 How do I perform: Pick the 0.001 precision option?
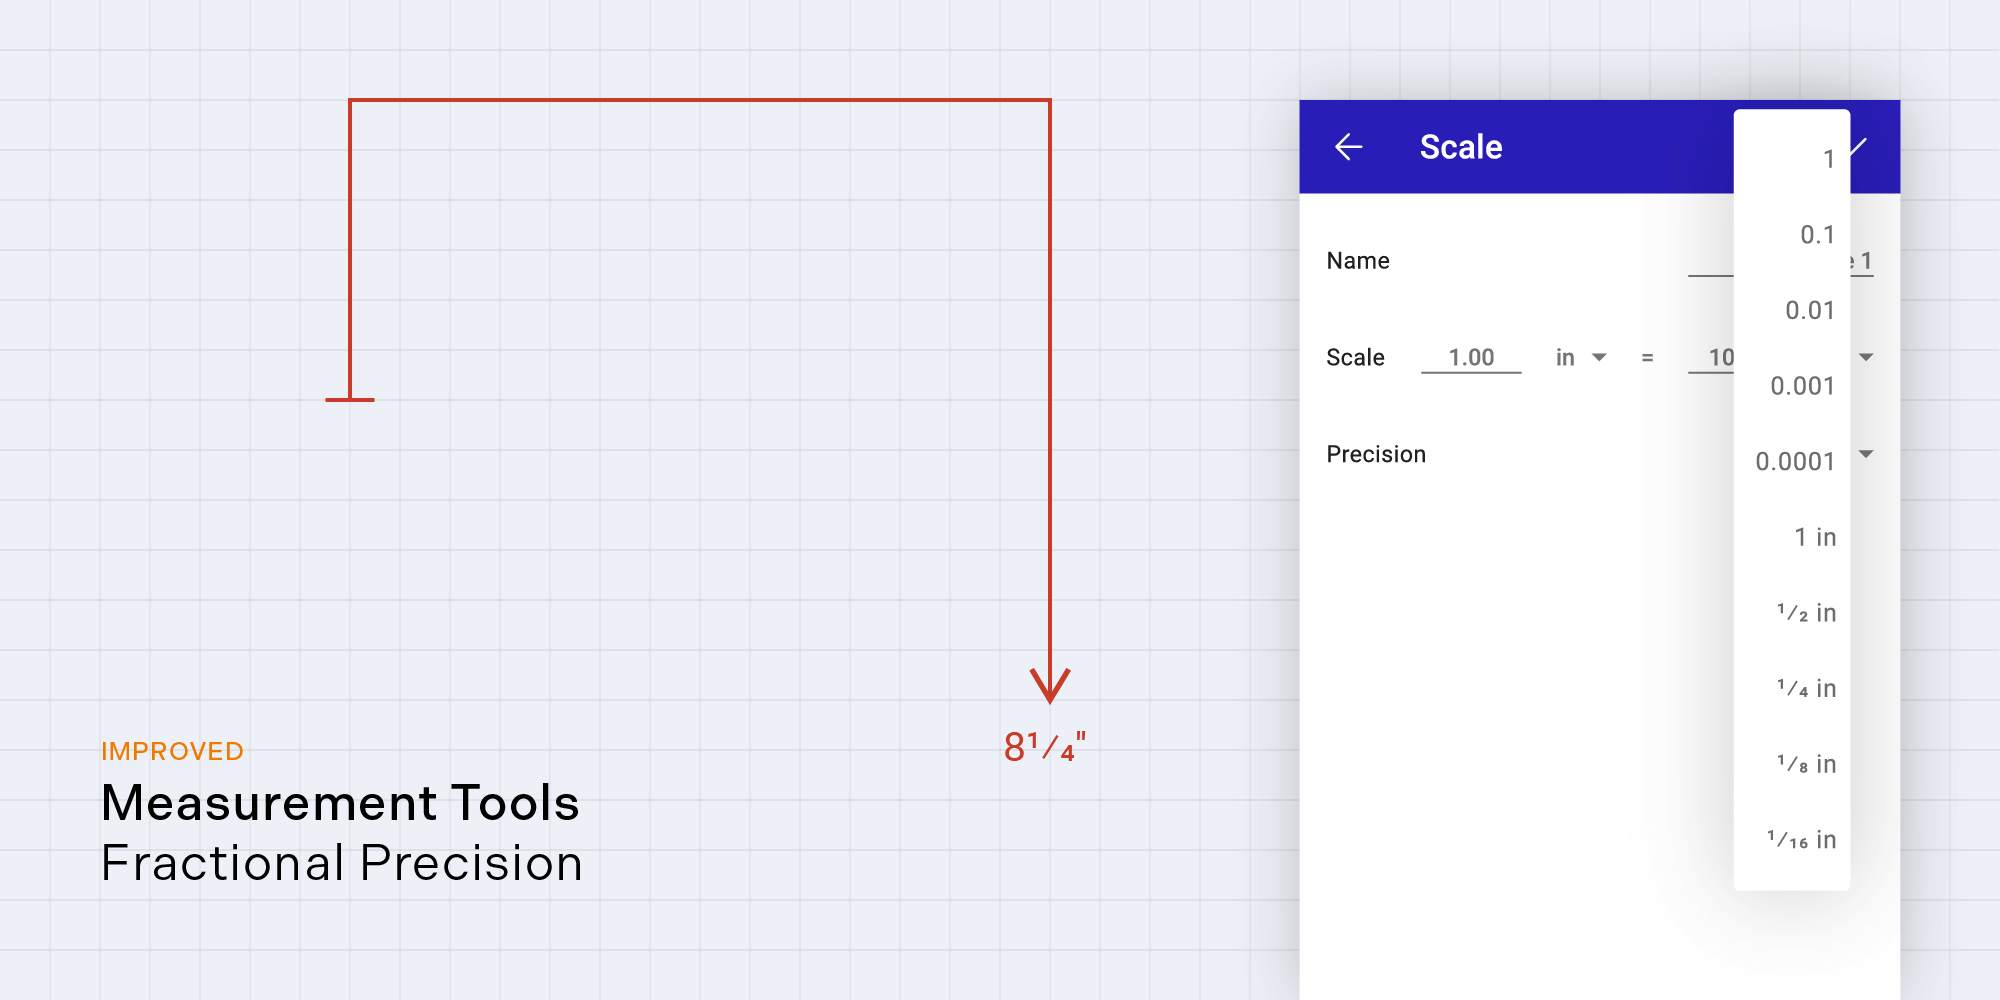1792,386
